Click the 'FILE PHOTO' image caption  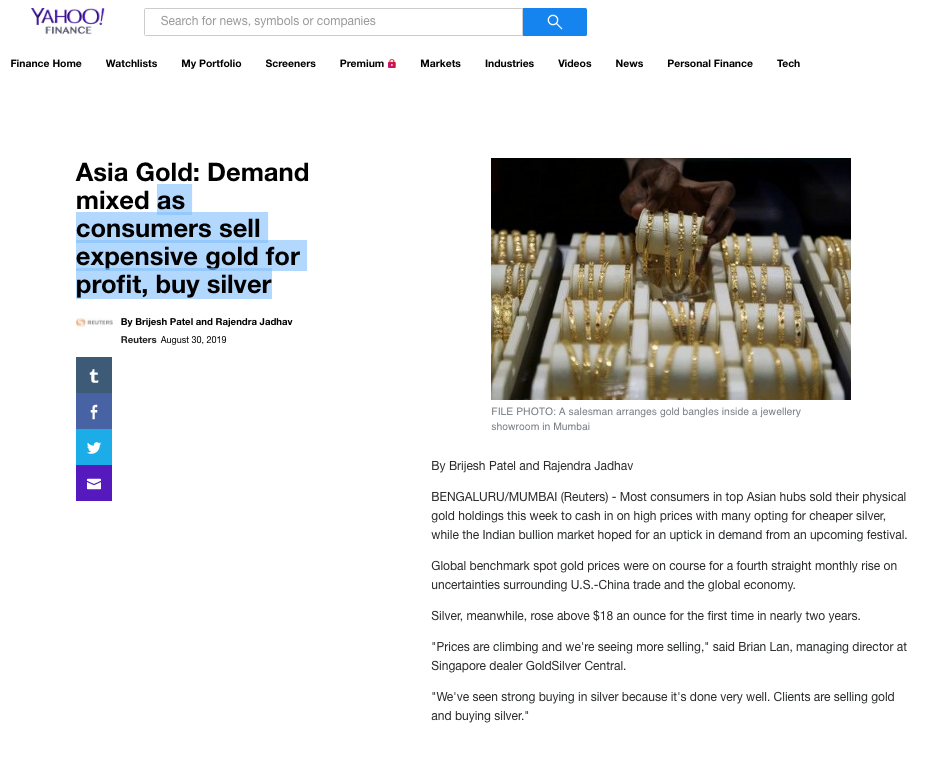(646, 418)
